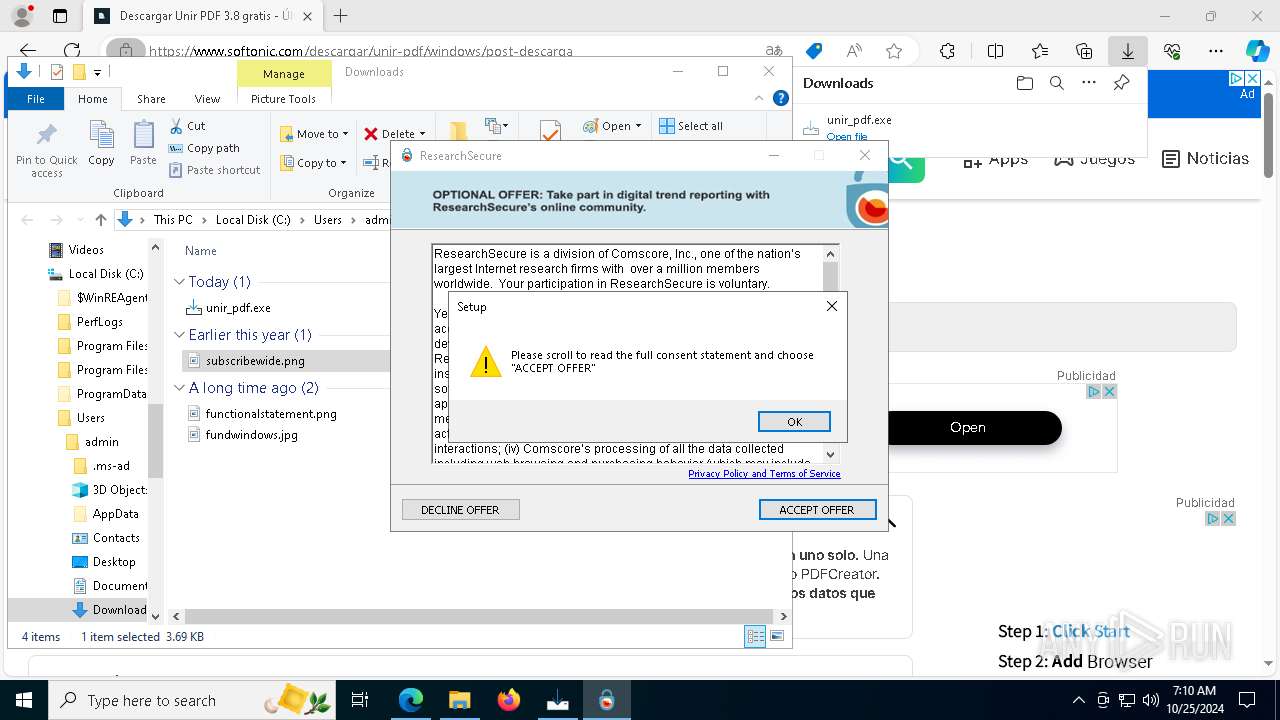Open Firefox from taskbar
The height and width of the screenshot is (720, 1280).
coord(509,700)
